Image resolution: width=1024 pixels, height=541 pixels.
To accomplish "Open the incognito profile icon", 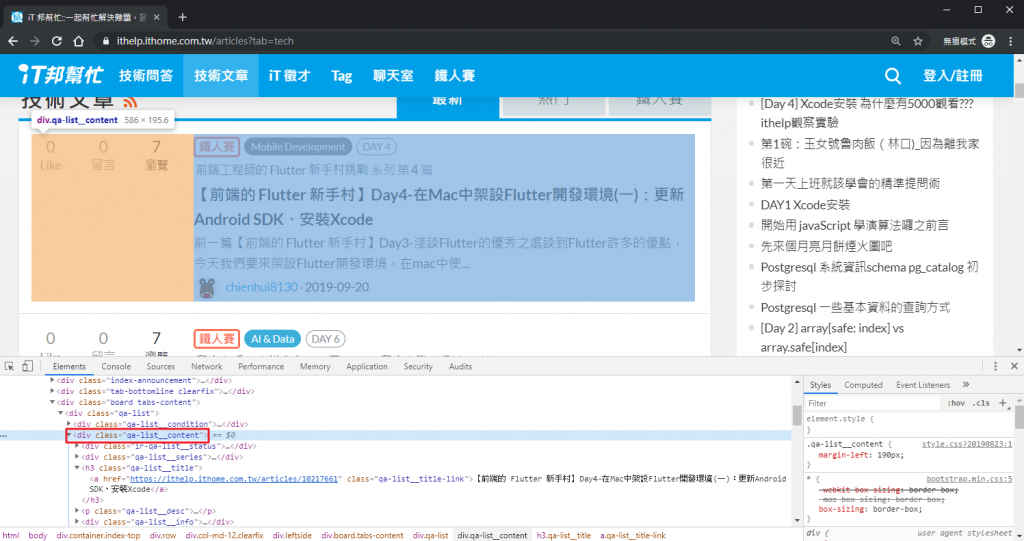I will click(x=988, y=41).
